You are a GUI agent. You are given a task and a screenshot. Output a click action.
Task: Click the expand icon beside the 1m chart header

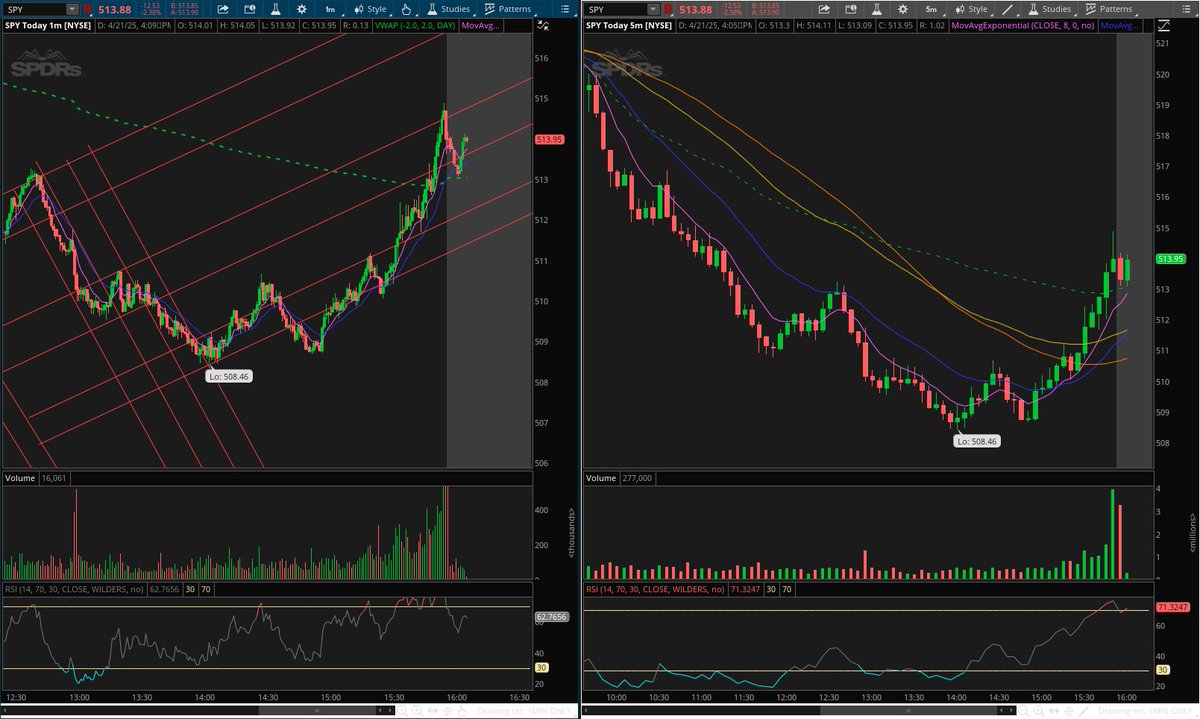click(545, 25)
